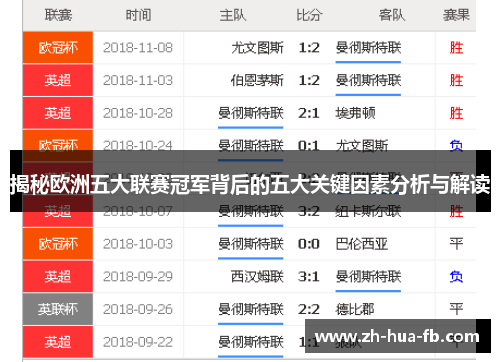Select the 英超 tag in the 2018-10-28 row
The width and height of the screenshot is (500, 362).
(x=58, y=113)
